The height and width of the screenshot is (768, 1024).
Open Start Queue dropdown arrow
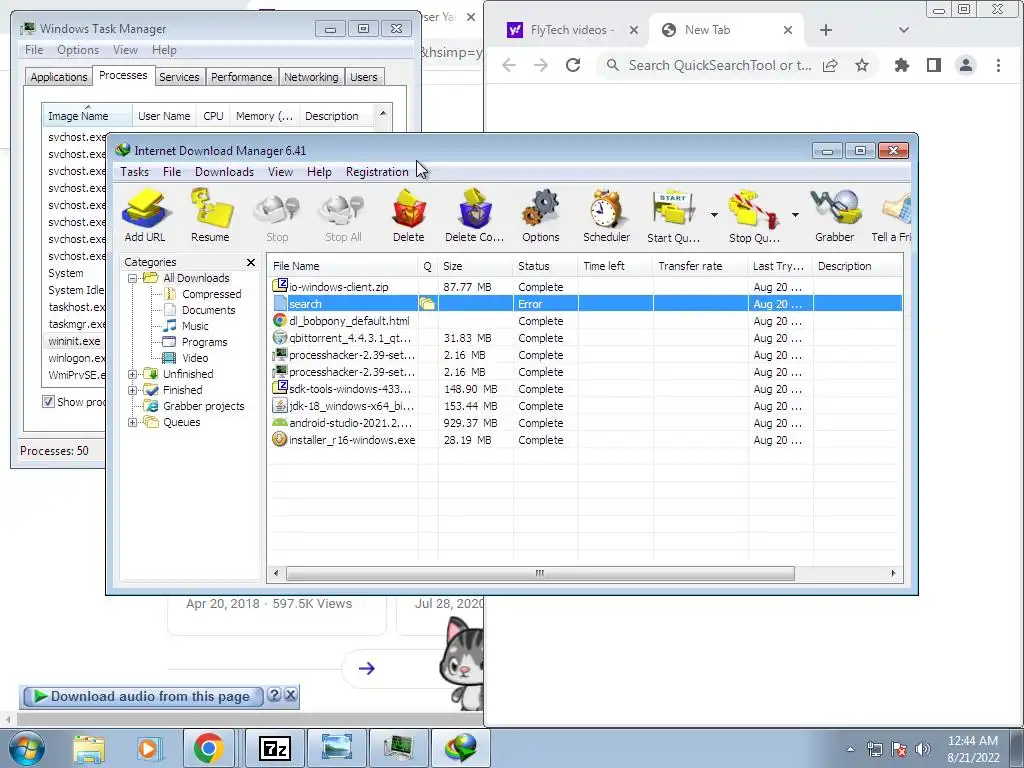coord(714,214)
